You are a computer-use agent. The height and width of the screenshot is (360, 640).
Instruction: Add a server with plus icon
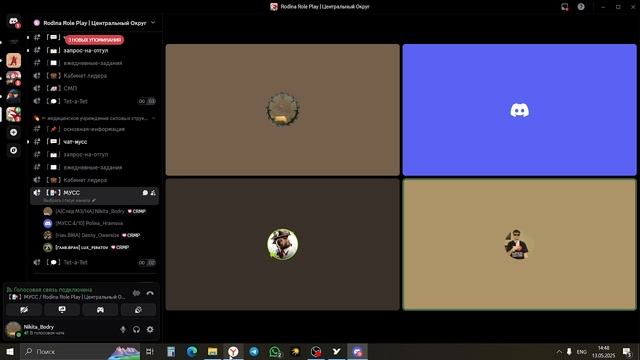tap(13, 132)
